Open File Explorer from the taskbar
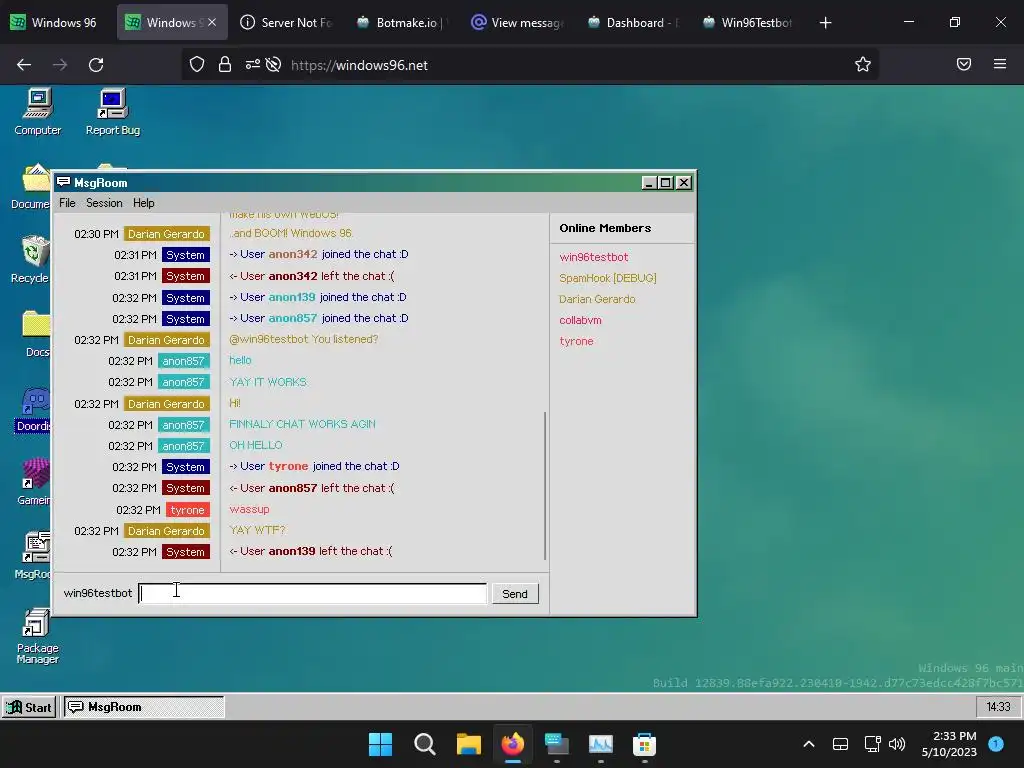 pos(468,744)
